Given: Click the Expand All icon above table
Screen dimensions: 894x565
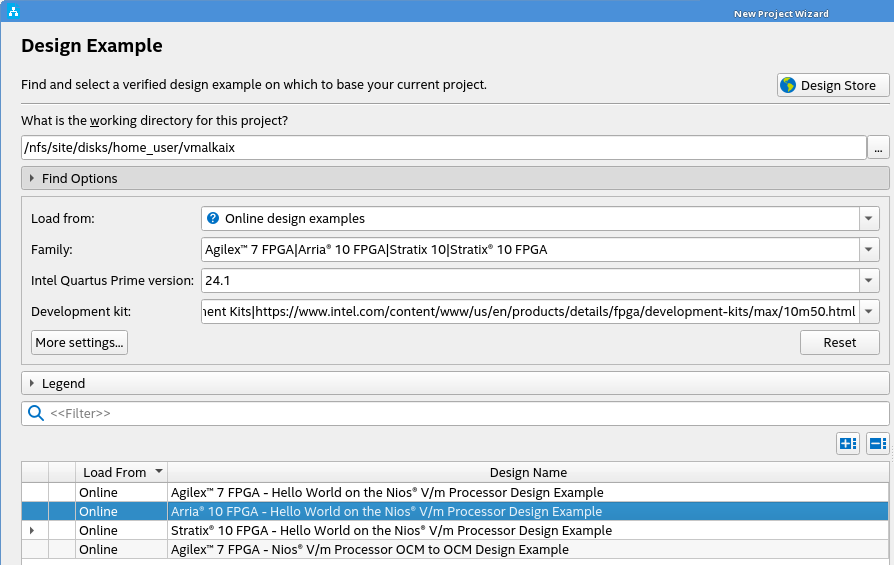Looking at the screenshot, I should coord(847,443).
